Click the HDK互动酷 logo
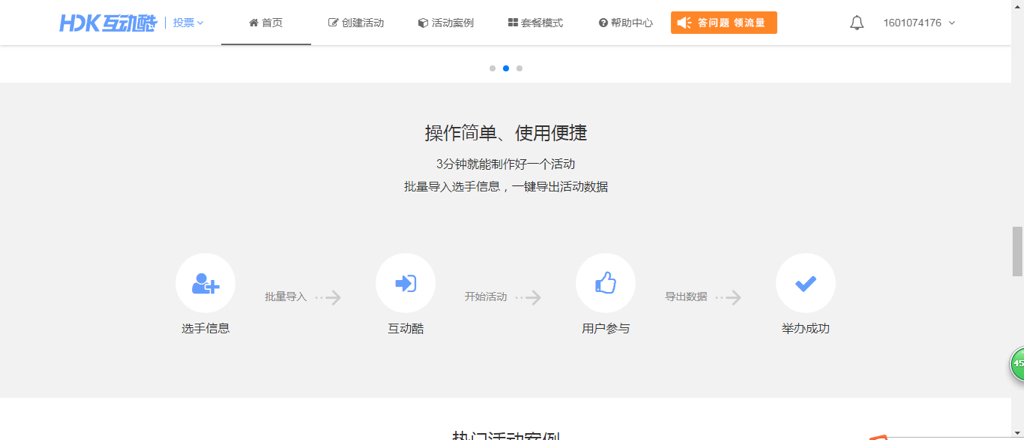 pos(108,22)
